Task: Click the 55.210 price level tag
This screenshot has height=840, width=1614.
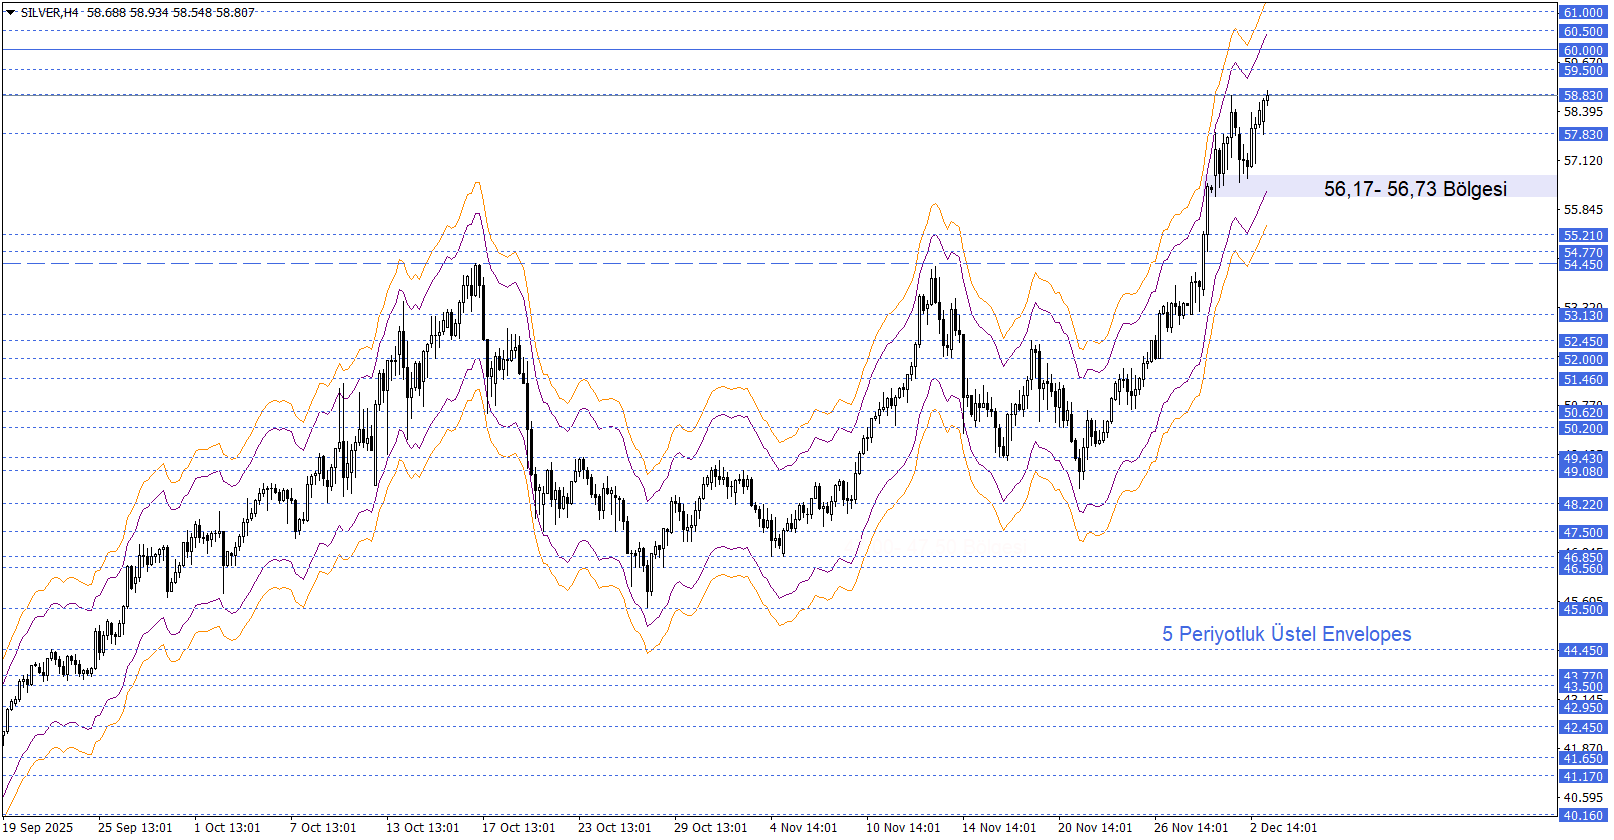Action: pyautogui.click(x=1583, y=236)
